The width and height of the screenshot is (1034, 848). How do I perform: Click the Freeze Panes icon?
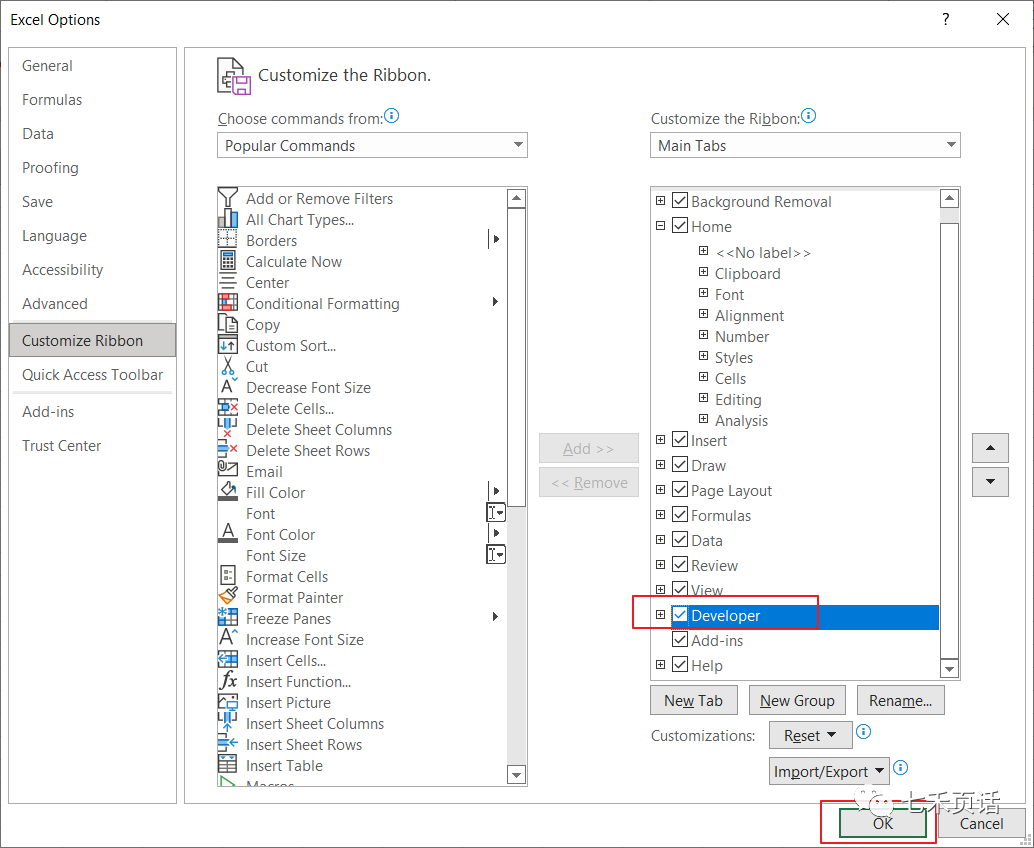tap(228, 617)
